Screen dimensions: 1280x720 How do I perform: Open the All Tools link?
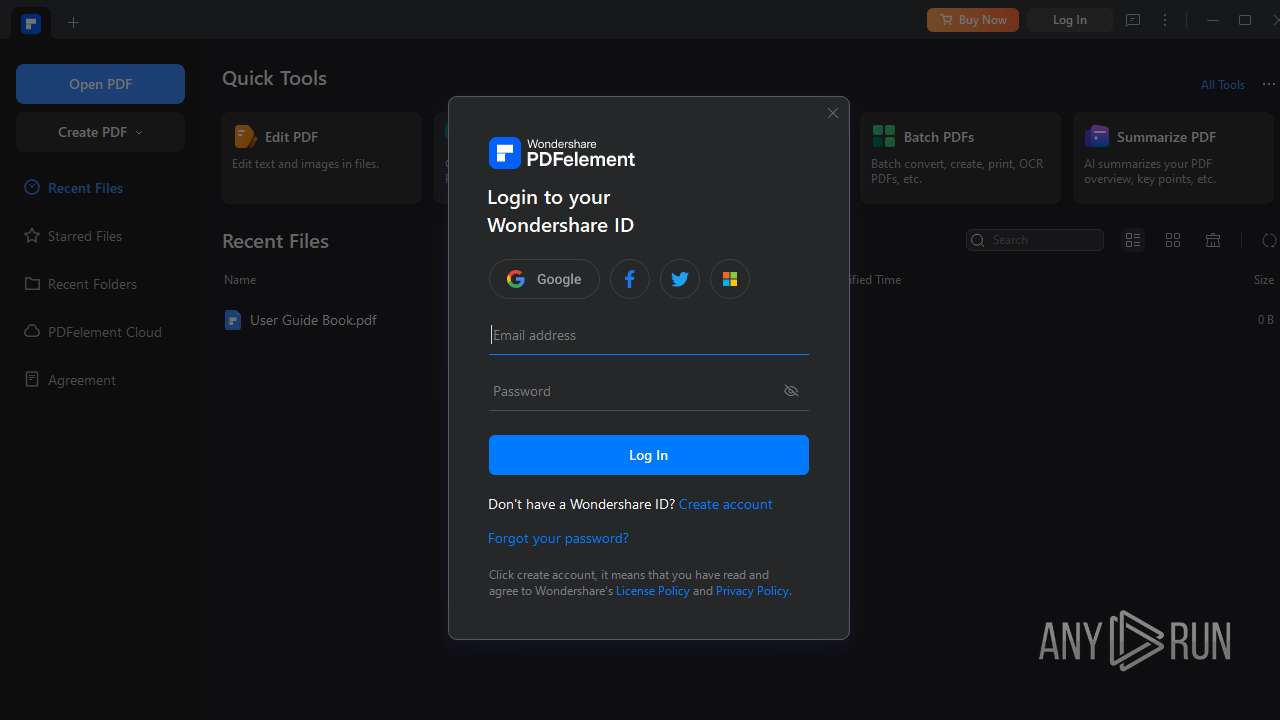tap(1222, 85)
